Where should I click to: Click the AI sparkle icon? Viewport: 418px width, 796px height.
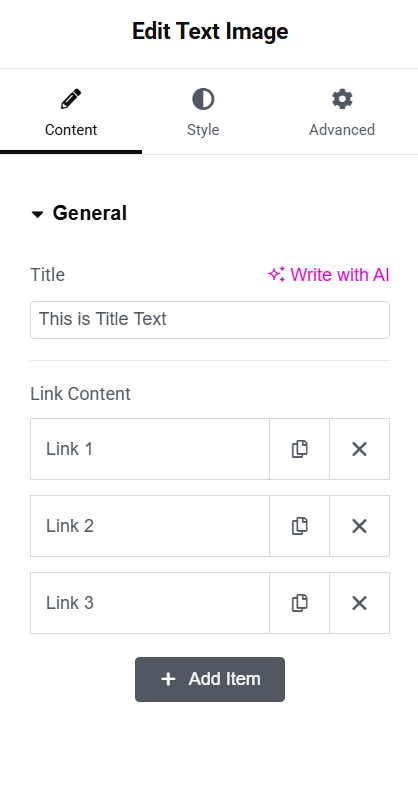276,275
